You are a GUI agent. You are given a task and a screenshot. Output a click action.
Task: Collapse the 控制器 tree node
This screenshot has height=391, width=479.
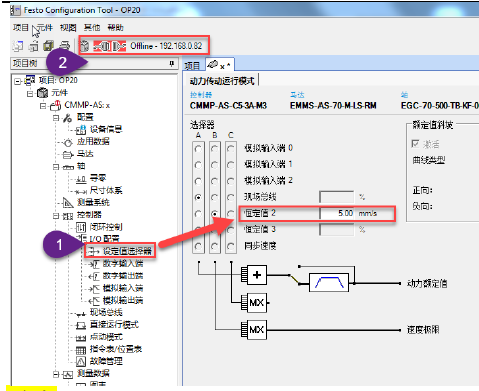56,216
